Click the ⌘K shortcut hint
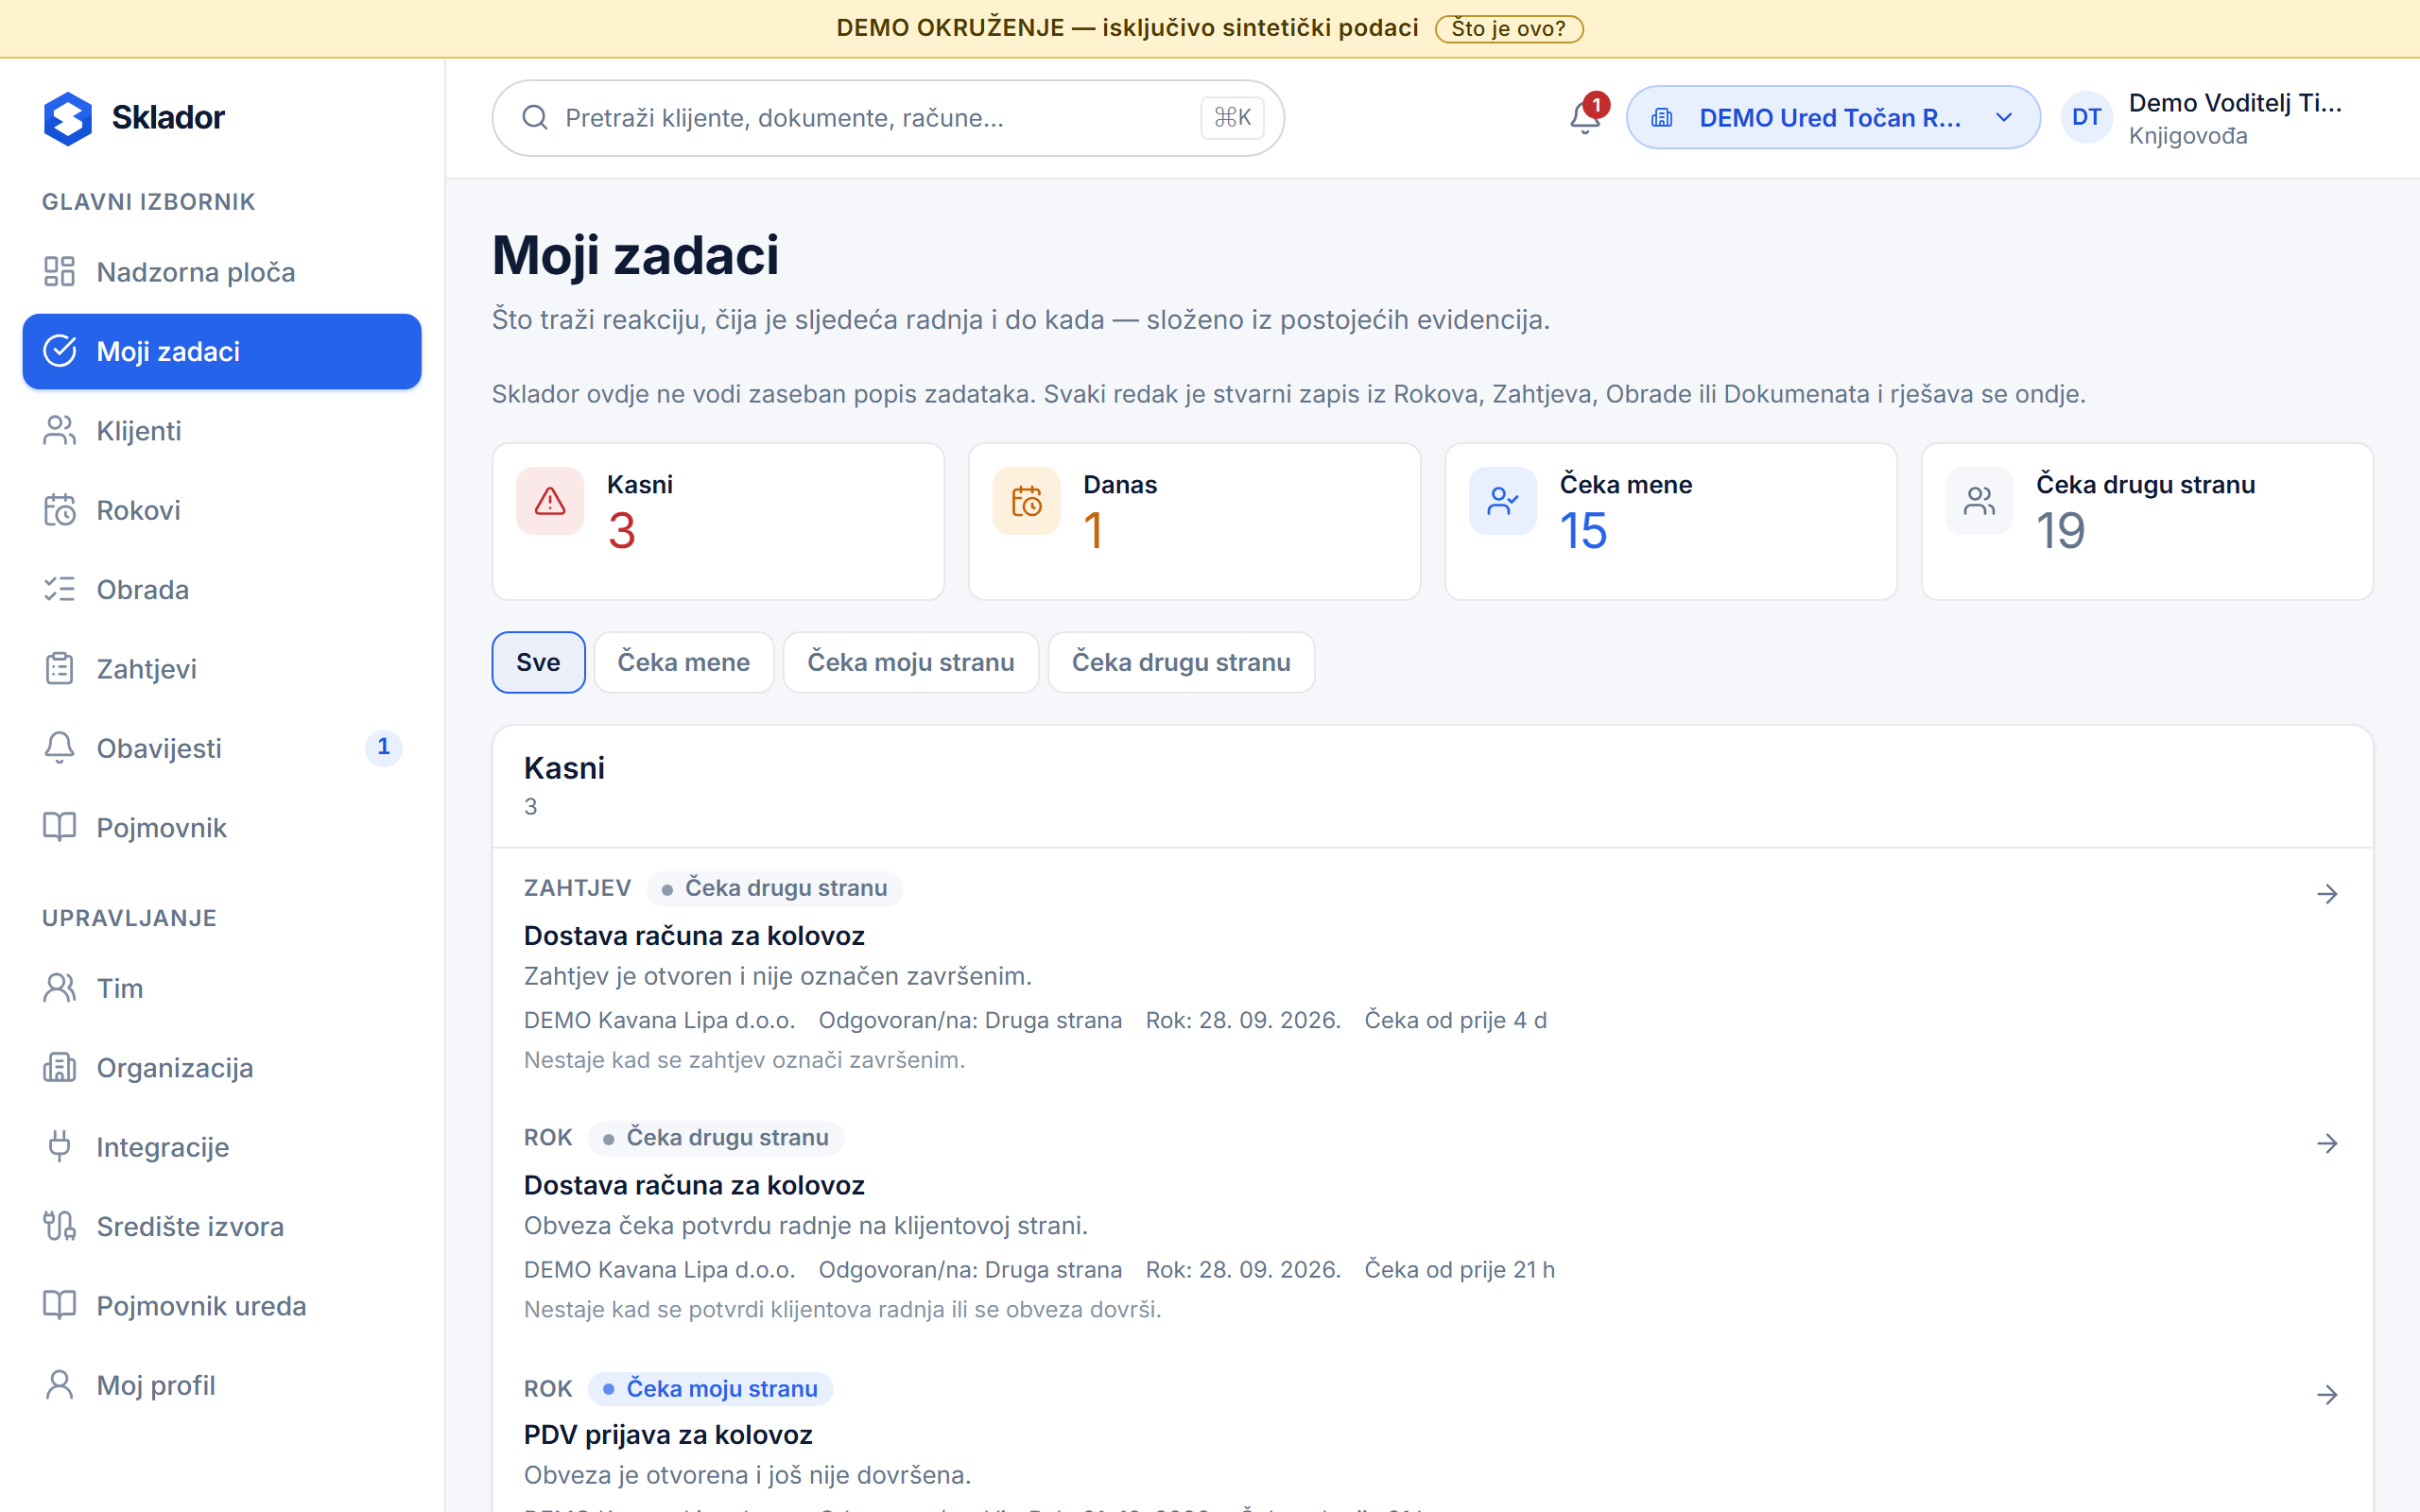 coord(1232,118)
